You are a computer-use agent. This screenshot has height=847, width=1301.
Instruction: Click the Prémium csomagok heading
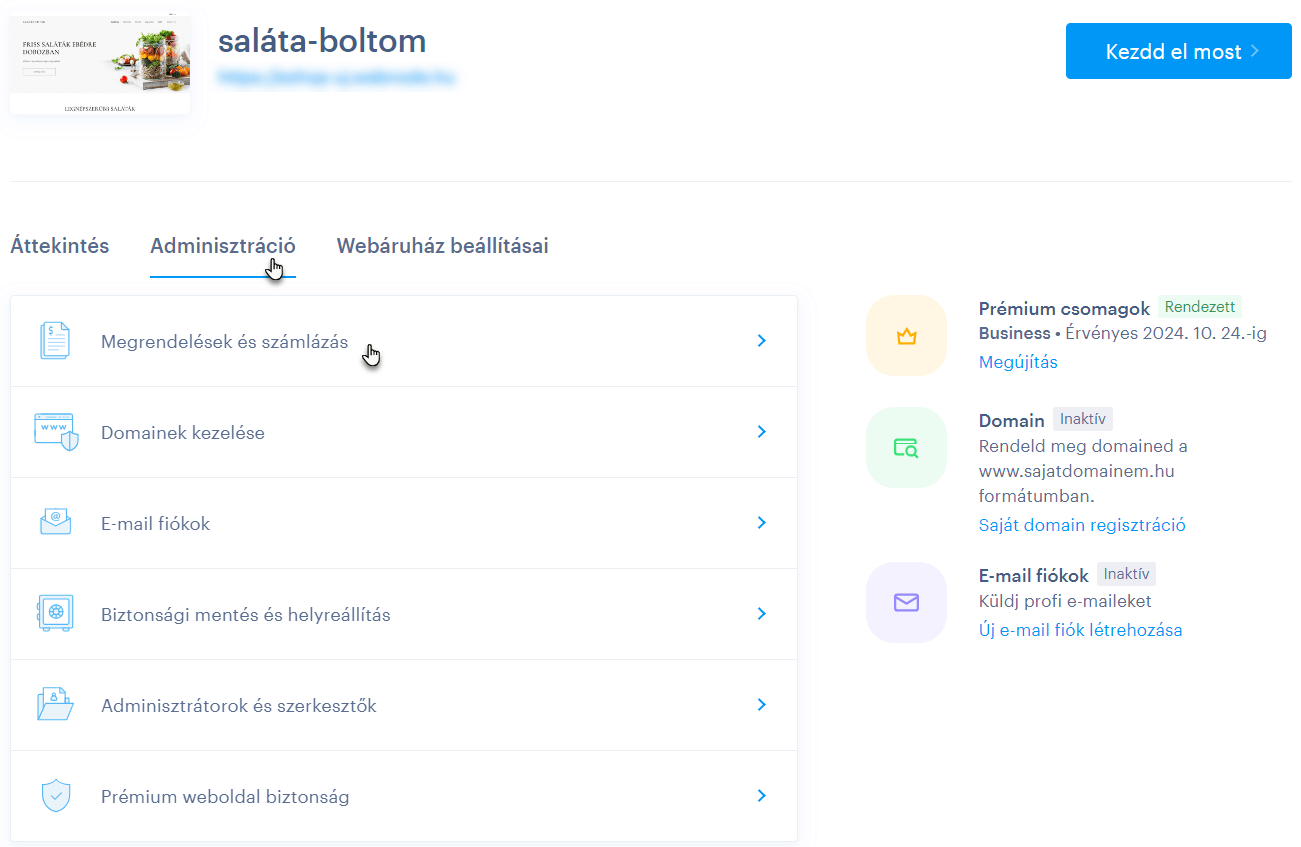pyautogui.click(x=1064, y=308)
